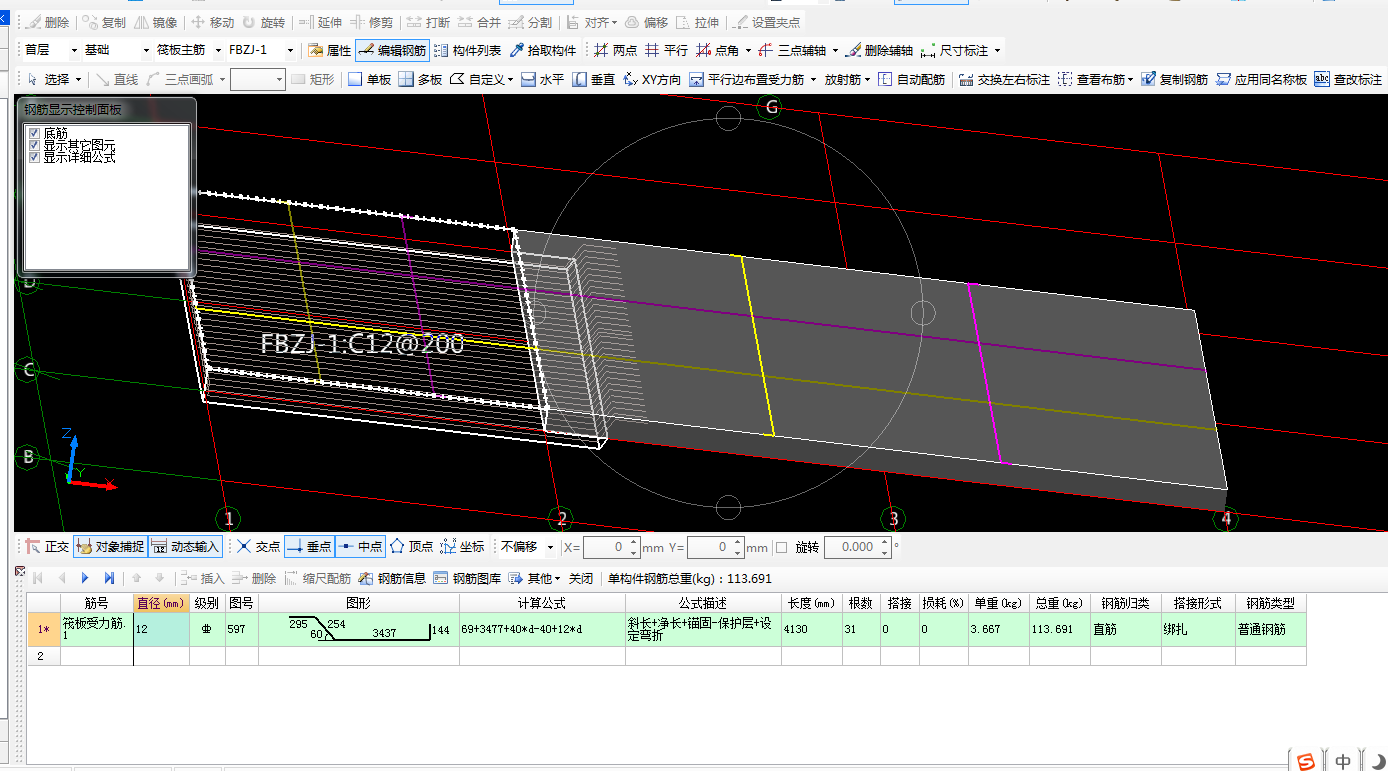Select the 单板 single slab tool
This screenshot has width=1388, height=771.
point(369,79)
